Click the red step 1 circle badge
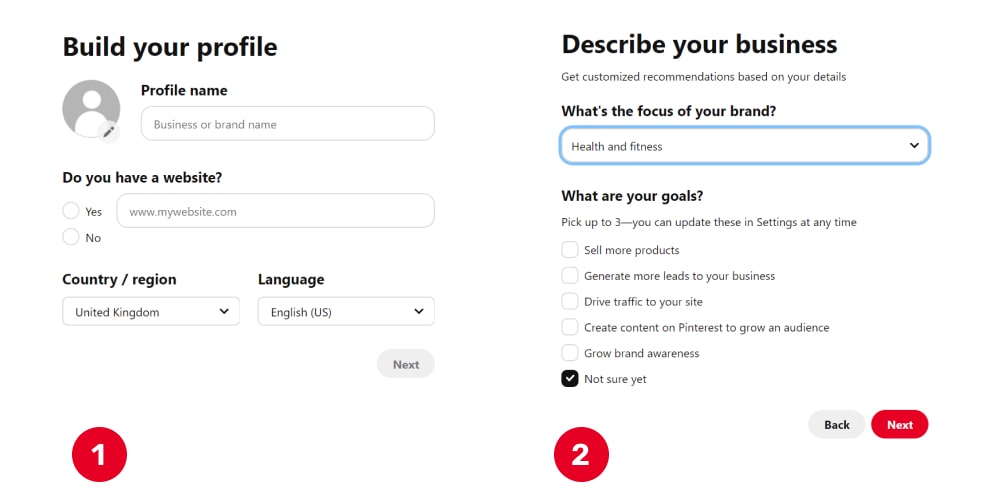 click(x=99, y=454)
